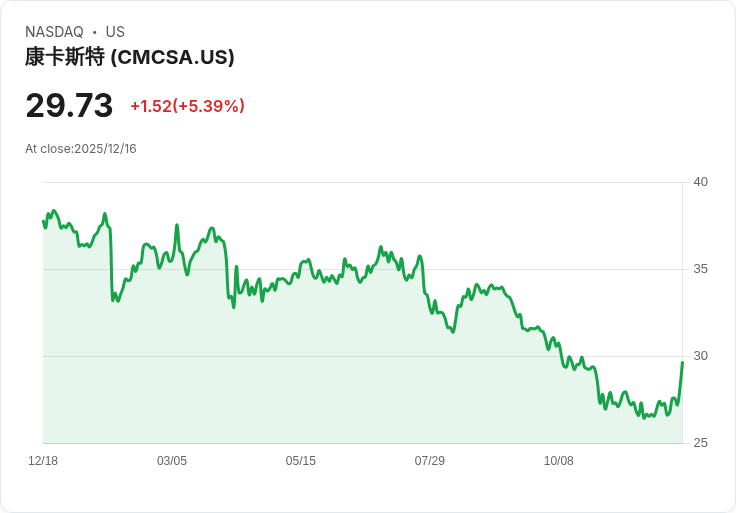Select the 05/15 date on x-axis
The height and width of the screenshot is (513, 736).
click(x=301, y=461)
